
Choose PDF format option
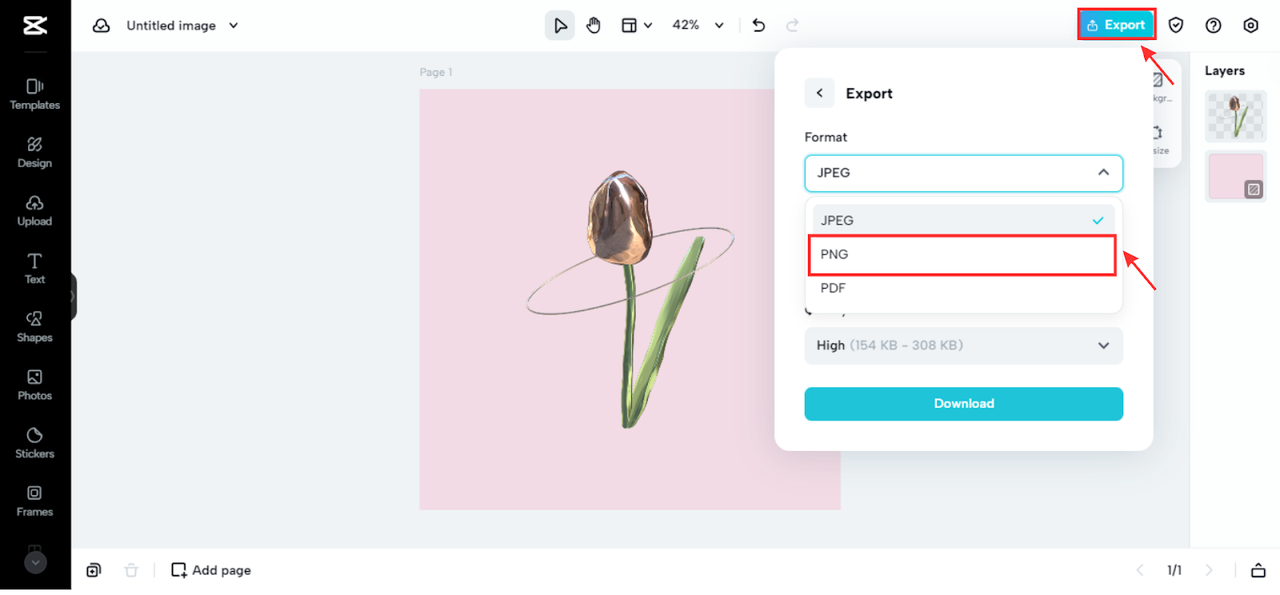click(963, 288)
